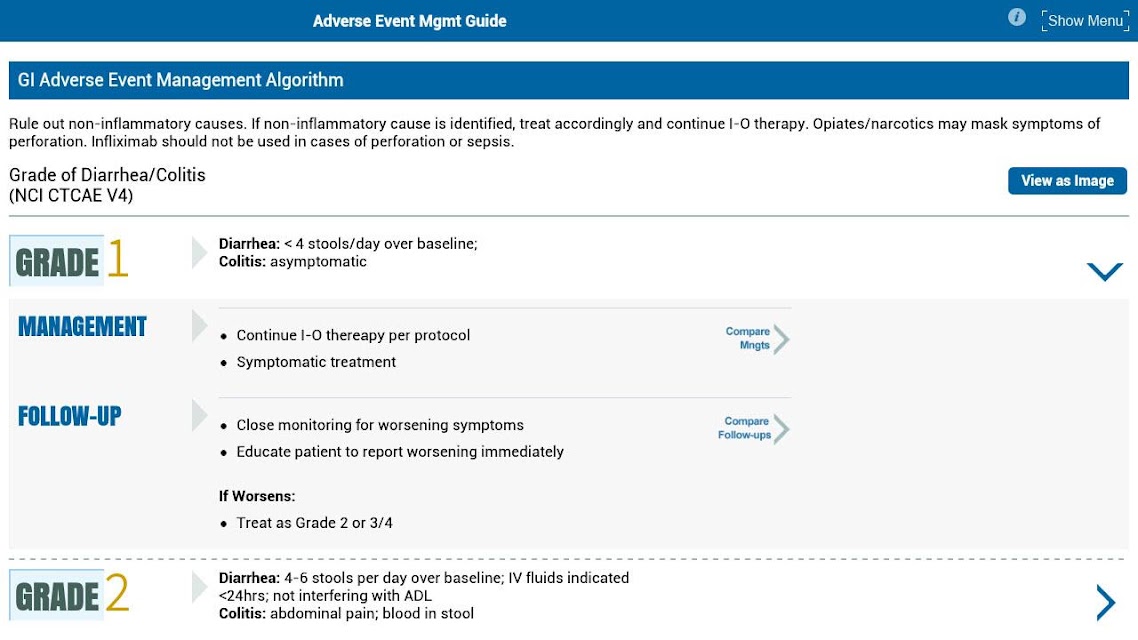Screen dimensions: 1138x640
Task: Click the Adverse Event Mgmt Guide title
Action: coord(409,21)
